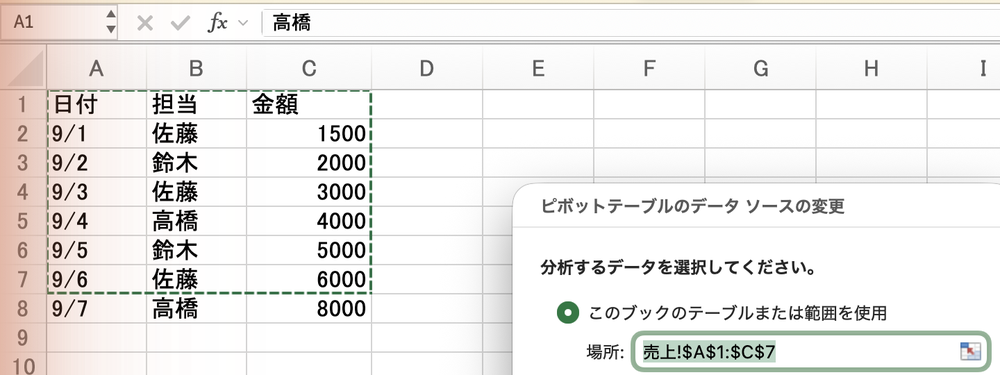The width and height of the screenshot is (1000, 375).
Task: Select row 4 header
Action: (23, 192)
